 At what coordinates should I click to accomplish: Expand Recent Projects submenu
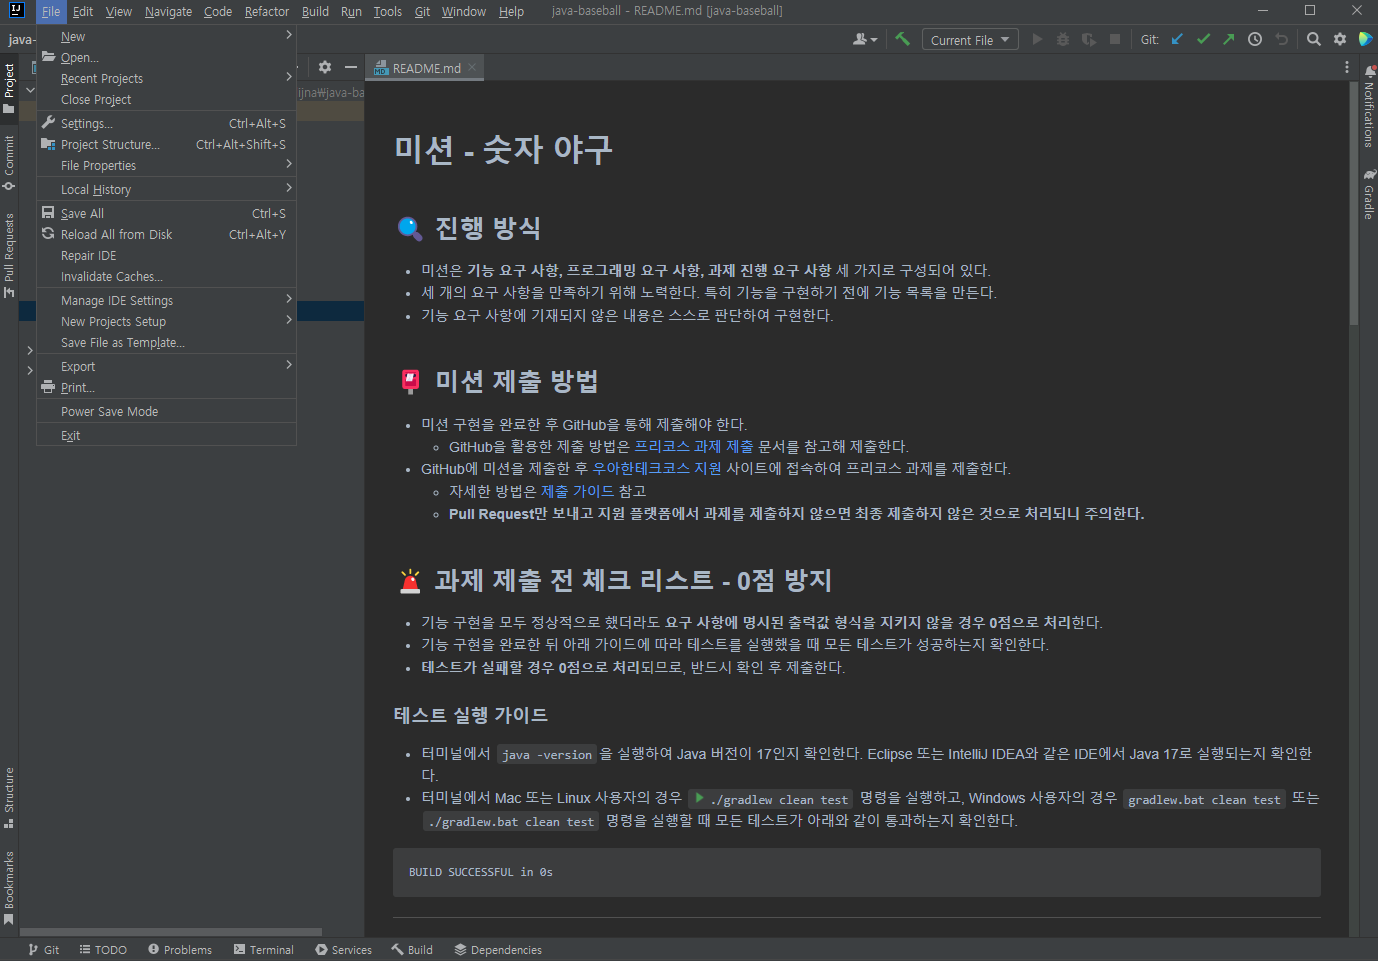tap(166, 78)
